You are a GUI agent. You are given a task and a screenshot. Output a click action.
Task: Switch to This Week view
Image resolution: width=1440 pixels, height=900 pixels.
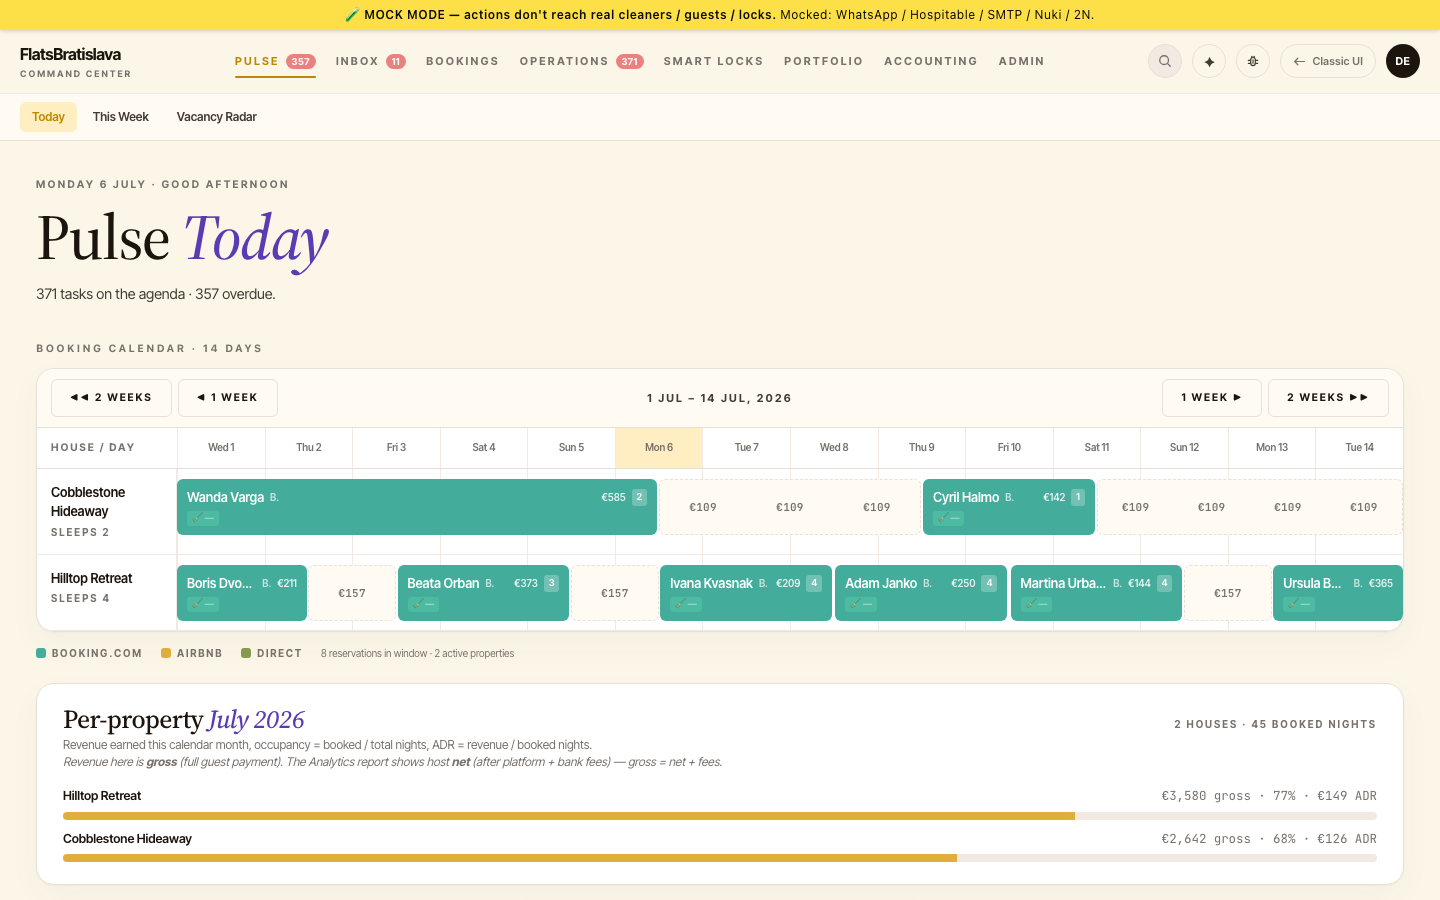tap(121, 117)
